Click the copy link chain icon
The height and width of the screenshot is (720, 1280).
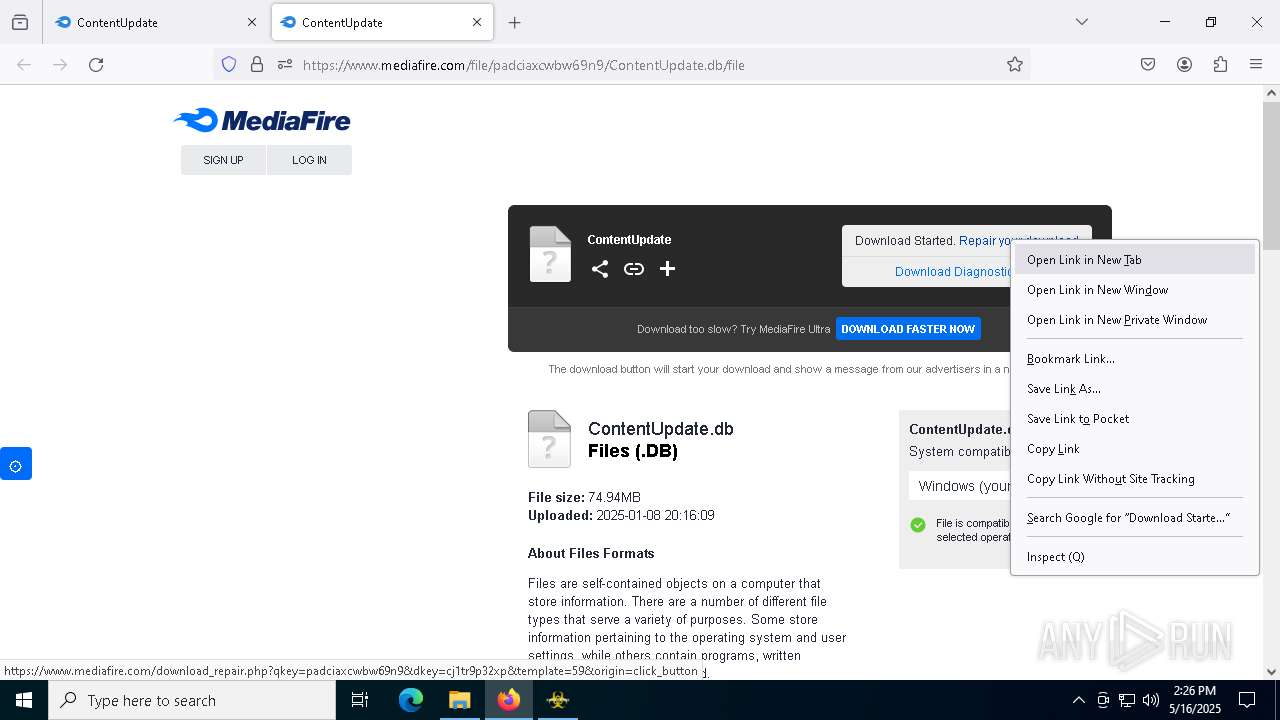coord(634,269)
